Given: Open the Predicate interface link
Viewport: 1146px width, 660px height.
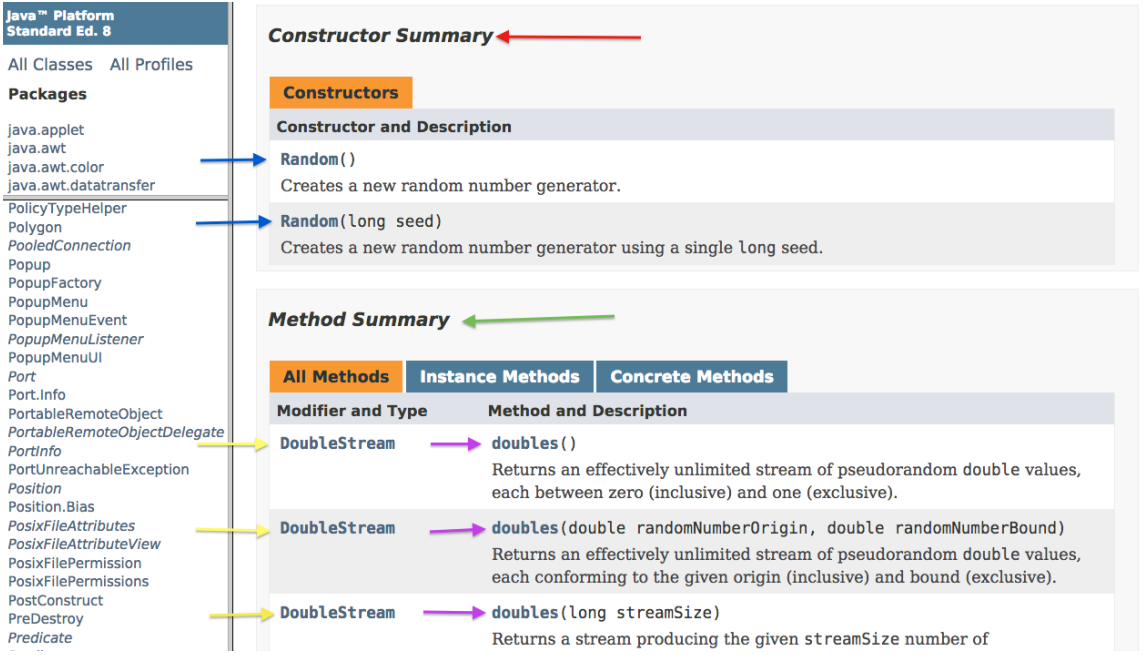Looking at the screenshot, I should (x=40, y=637).
